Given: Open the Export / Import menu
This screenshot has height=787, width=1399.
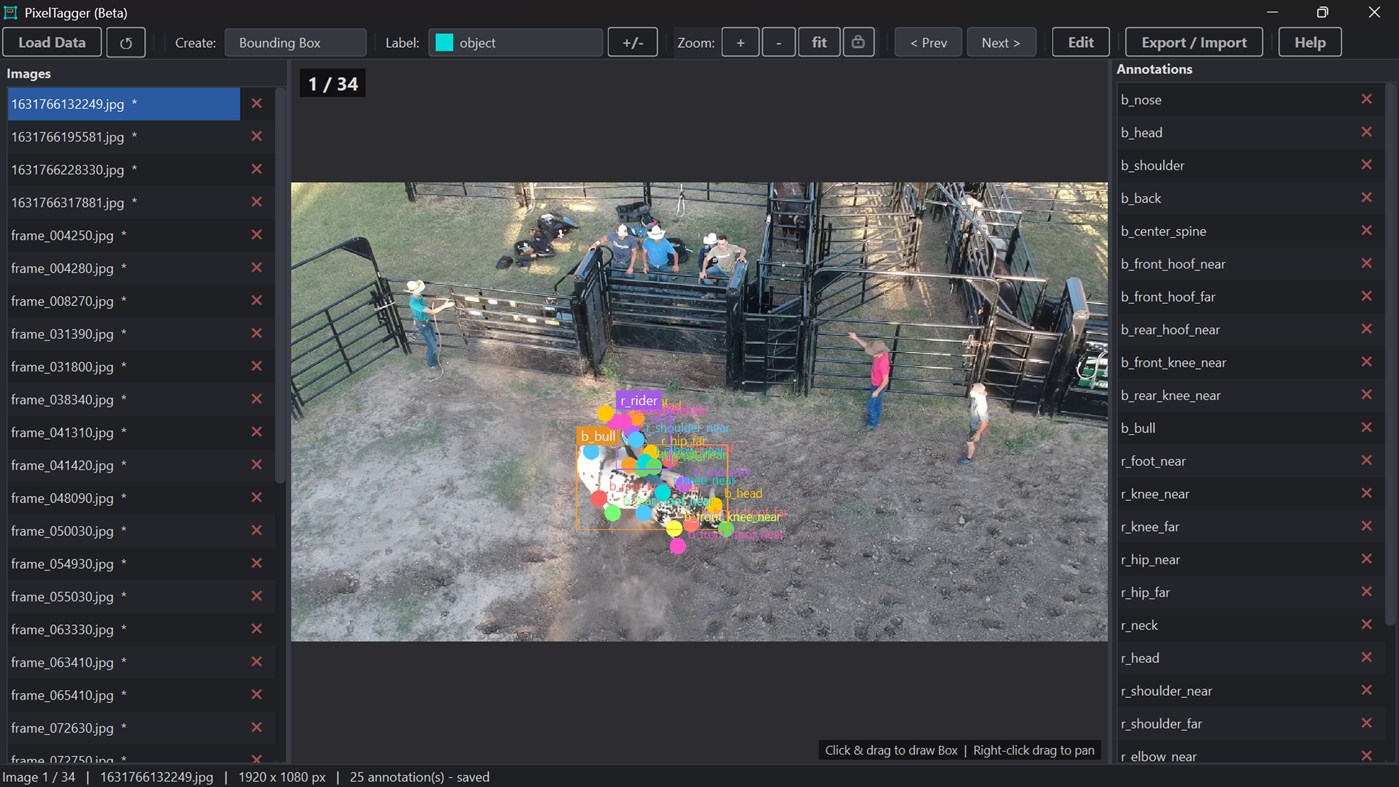Looking at the screenshot, I should coord(1194,43).
